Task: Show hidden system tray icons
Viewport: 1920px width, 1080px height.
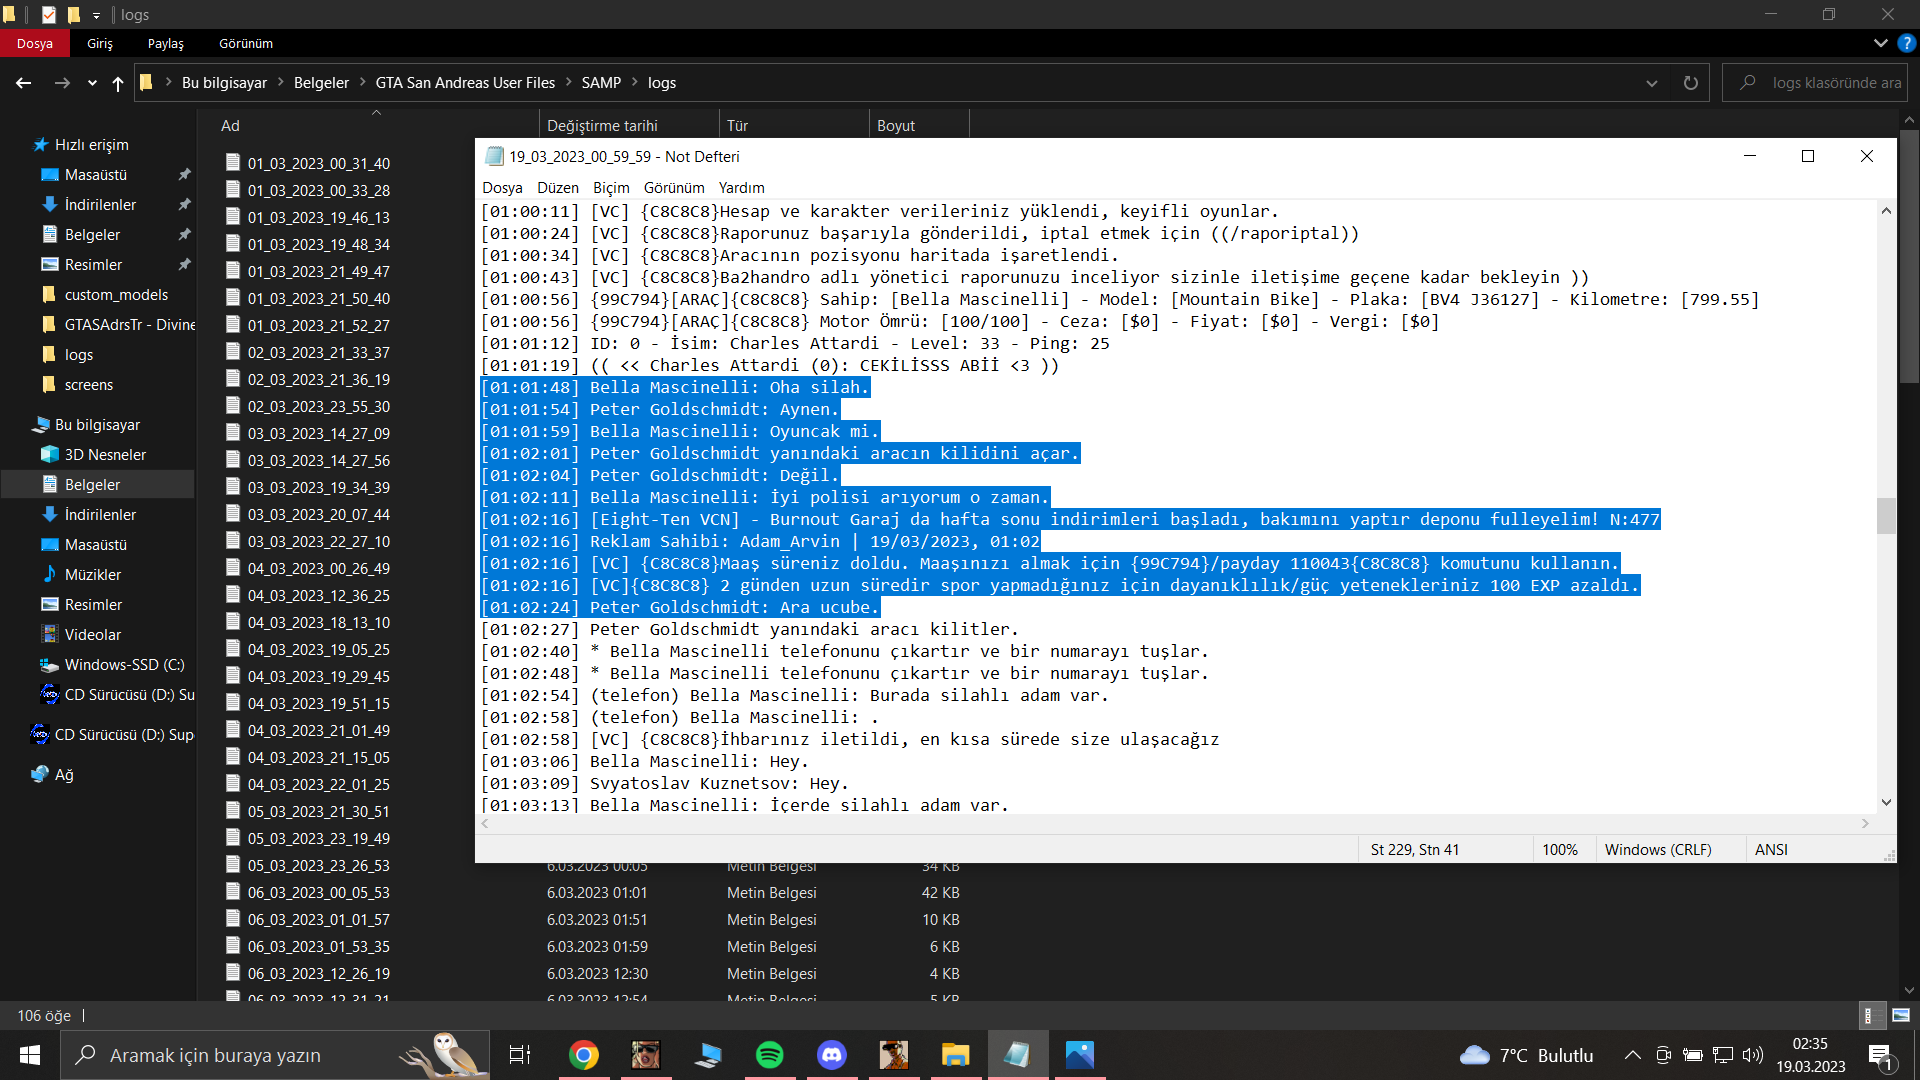Action: 1632,1055
